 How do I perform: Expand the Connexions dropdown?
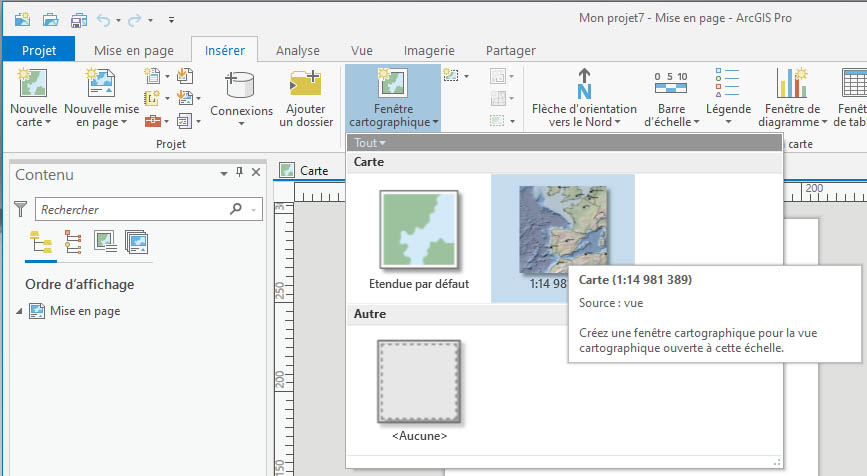click(x=241, y=124)
